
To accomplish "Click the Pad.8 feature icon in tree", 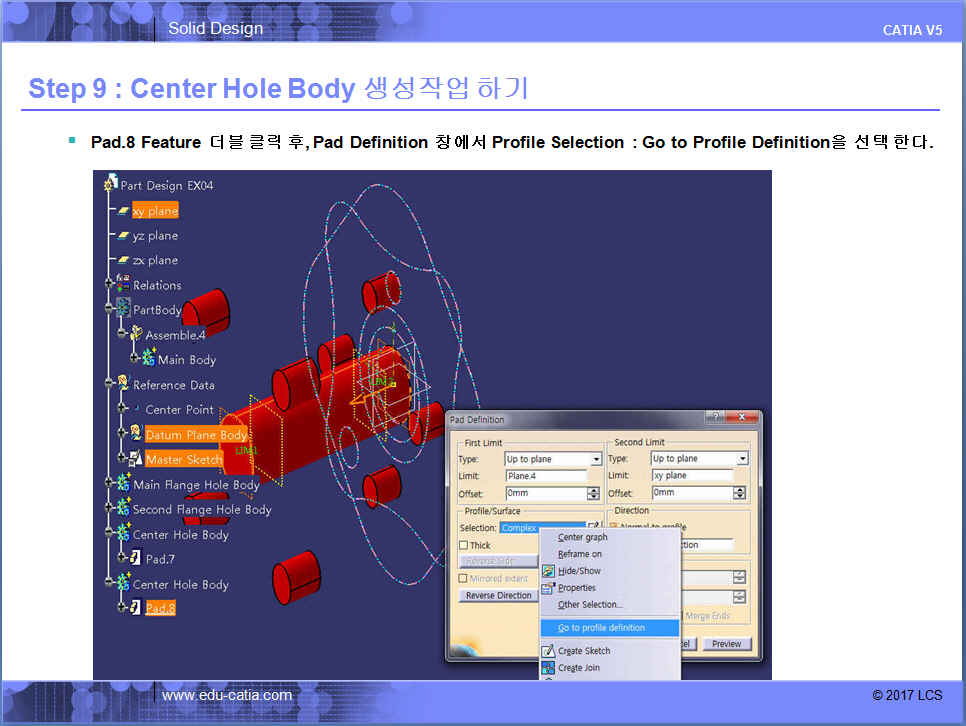I will click(x=135, y=608).
